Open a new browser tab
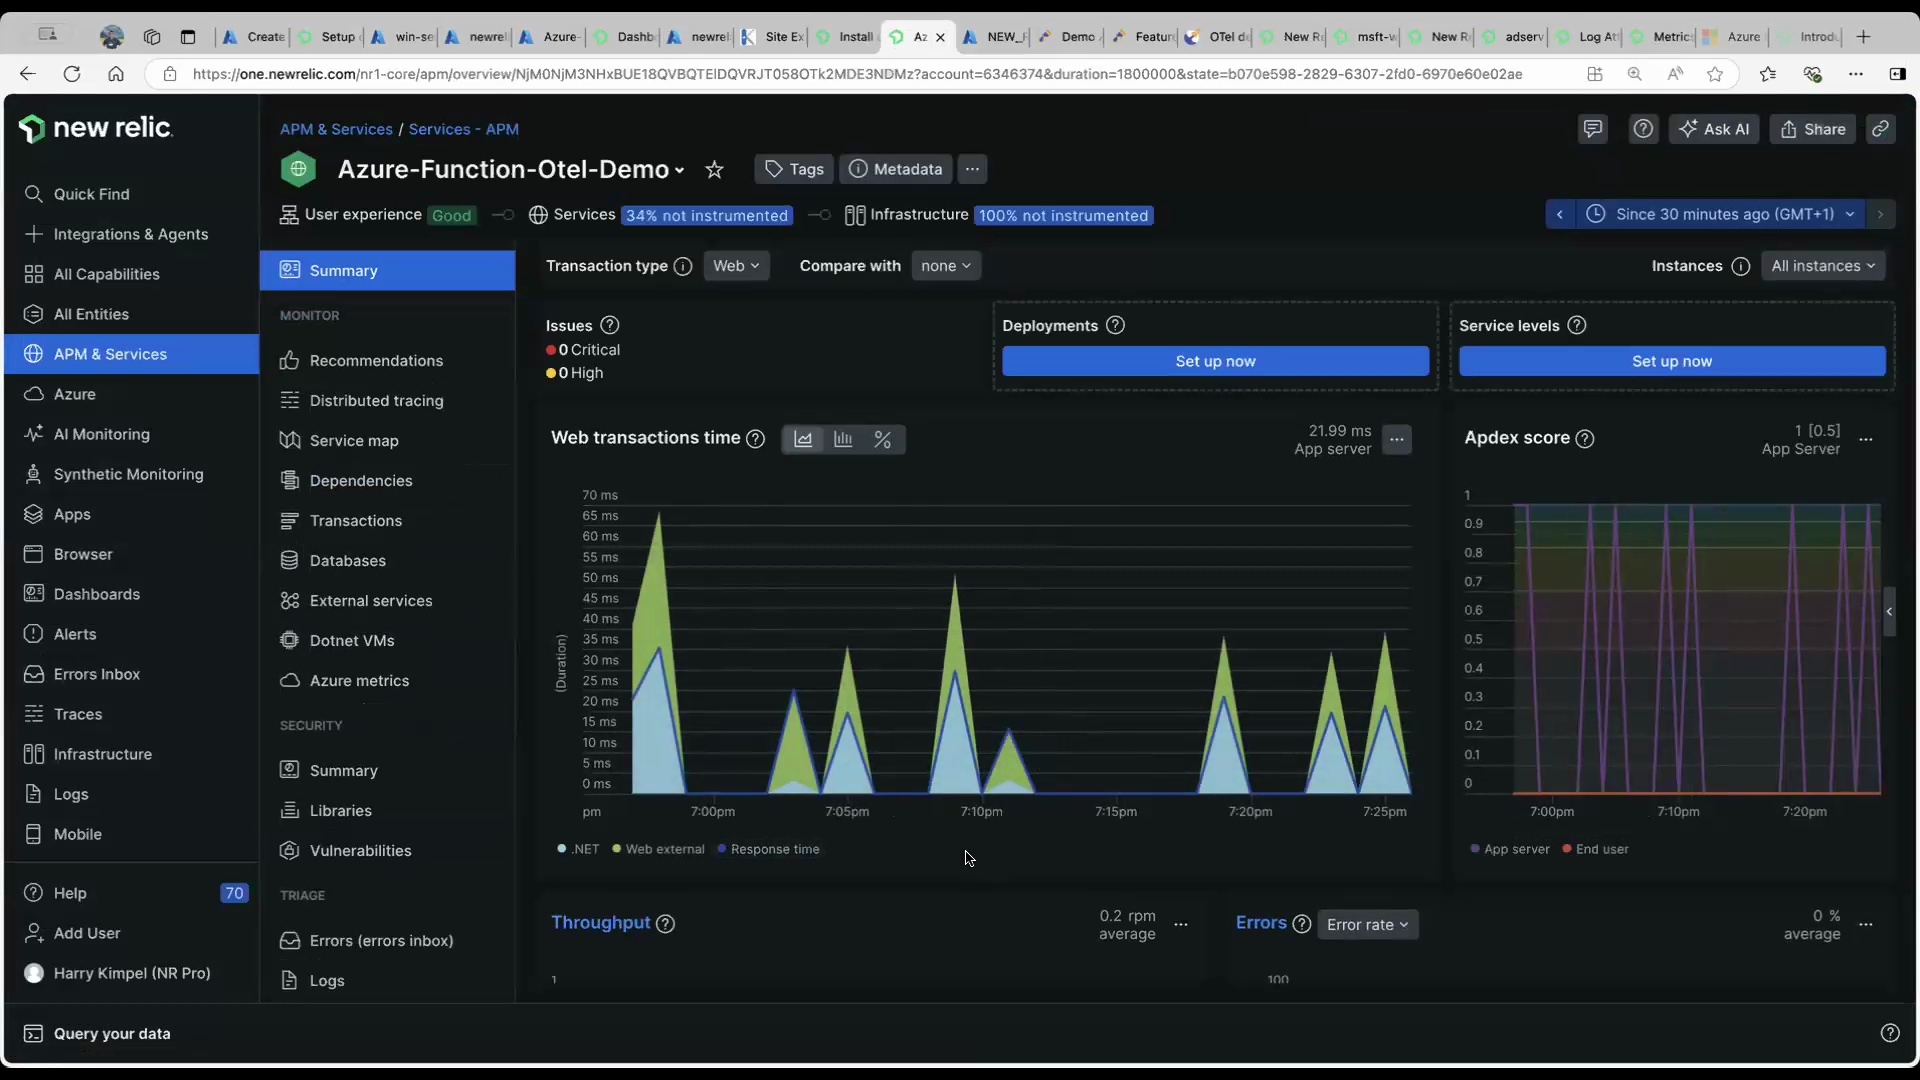 tap(1863, 37)
